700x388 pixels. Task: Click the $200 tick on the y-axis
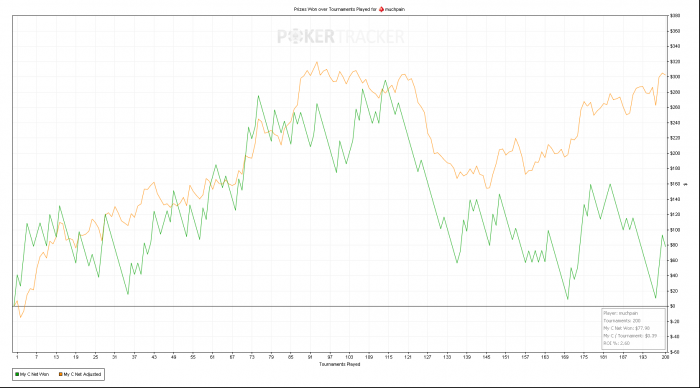coord(675,153)
